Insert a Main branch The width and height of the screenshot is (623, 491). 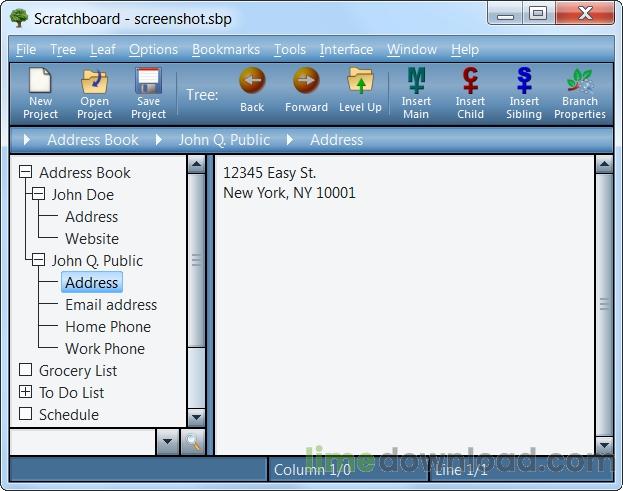click(416, 82)
